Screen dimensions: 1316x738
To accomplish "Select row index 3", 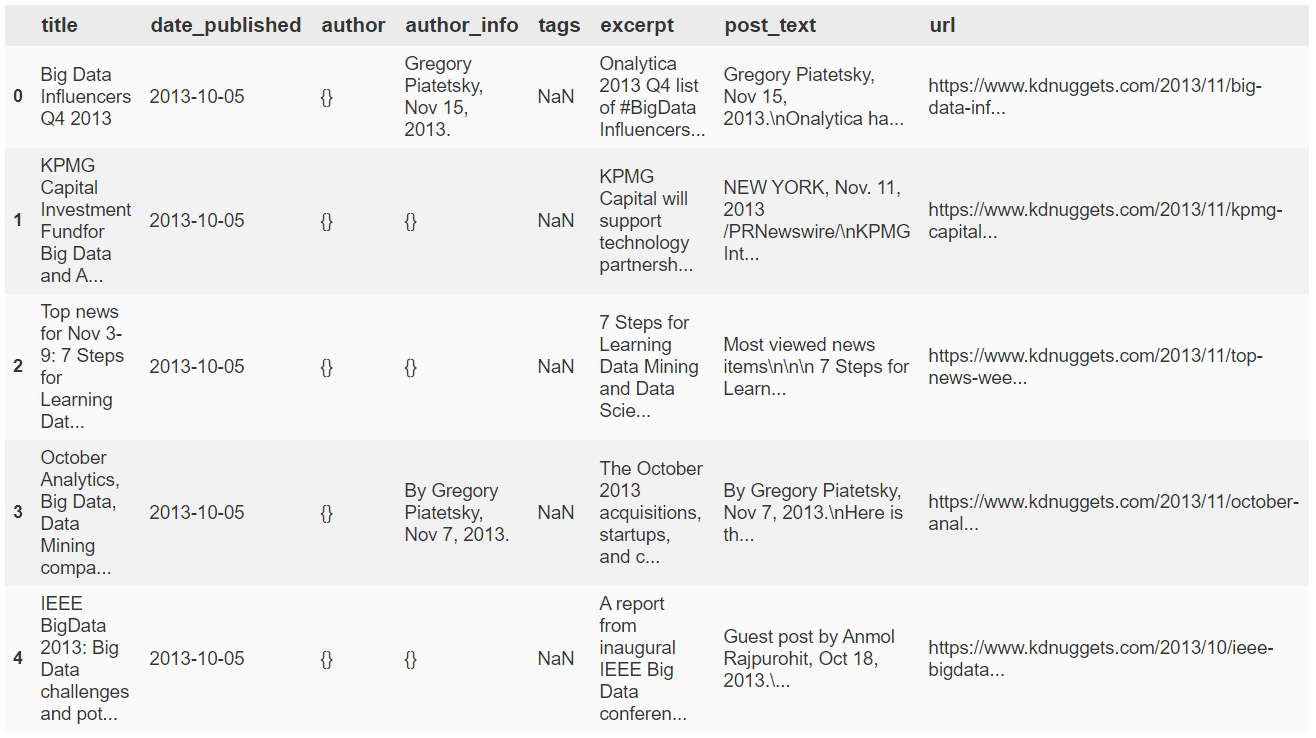I will point(17,513).
